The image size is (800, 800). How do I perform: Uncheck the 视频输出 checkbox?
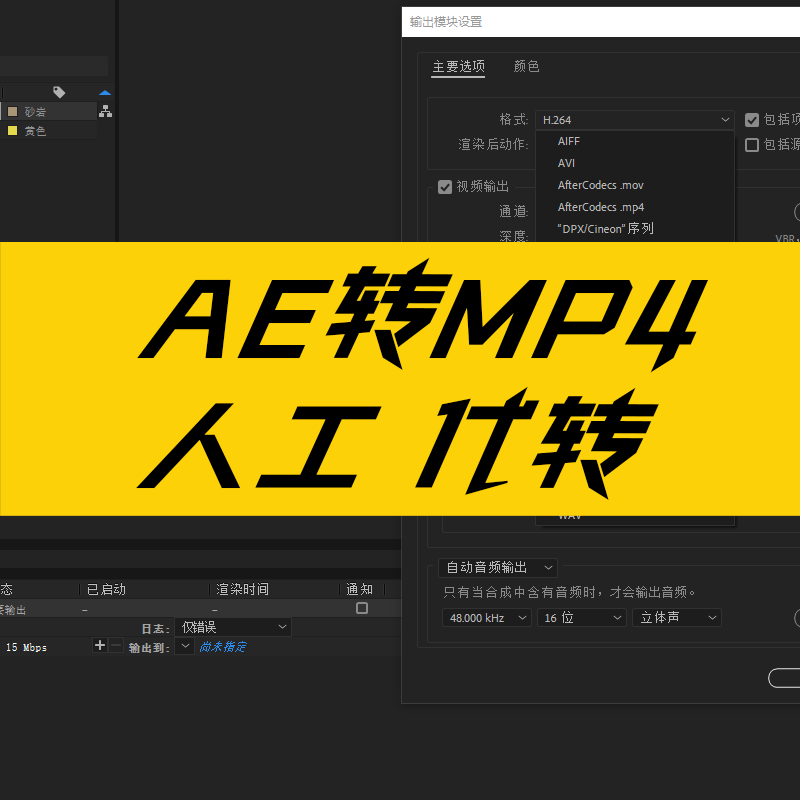(445, 185)
